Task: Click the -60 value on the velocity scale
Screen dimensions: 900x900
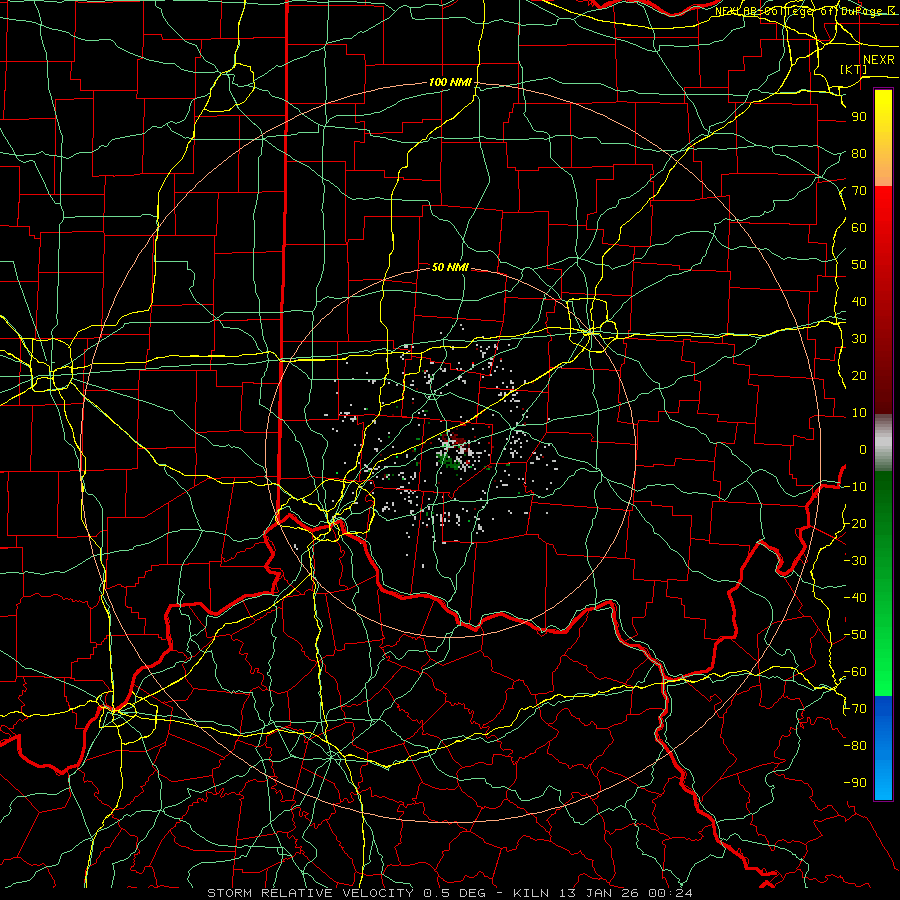Action: tap(855, 672)
